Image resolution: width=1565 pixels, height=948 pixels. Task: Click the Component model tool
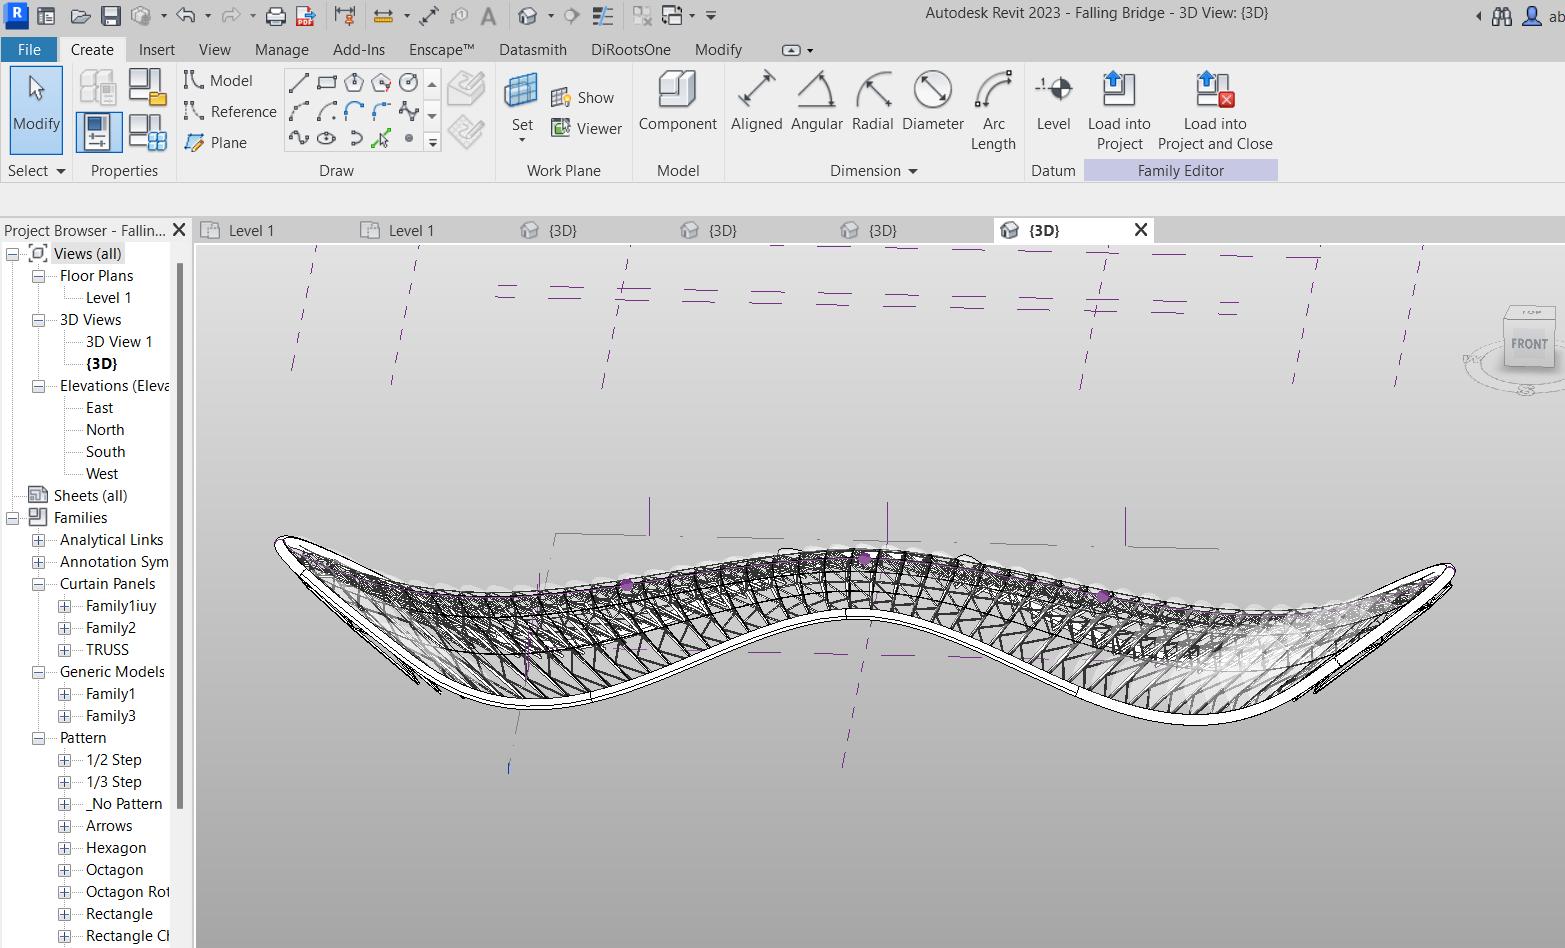point(677,102)
